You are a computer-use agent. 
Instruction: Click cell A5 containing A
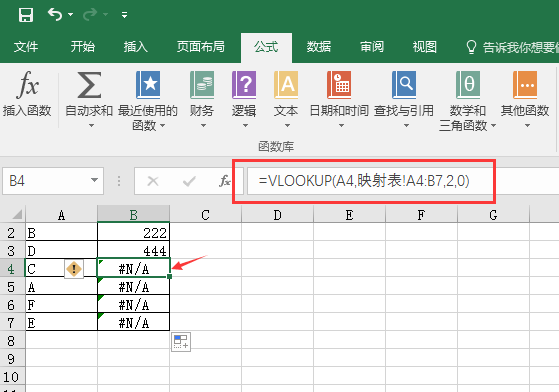[61, 286]
